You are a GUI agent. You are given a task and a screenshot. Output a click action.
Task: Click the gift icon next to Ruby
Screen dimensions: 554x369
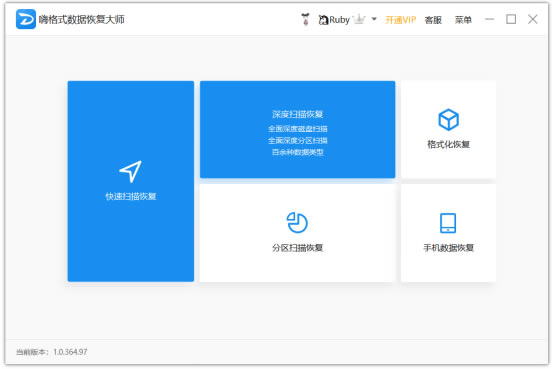click(306, 19)
